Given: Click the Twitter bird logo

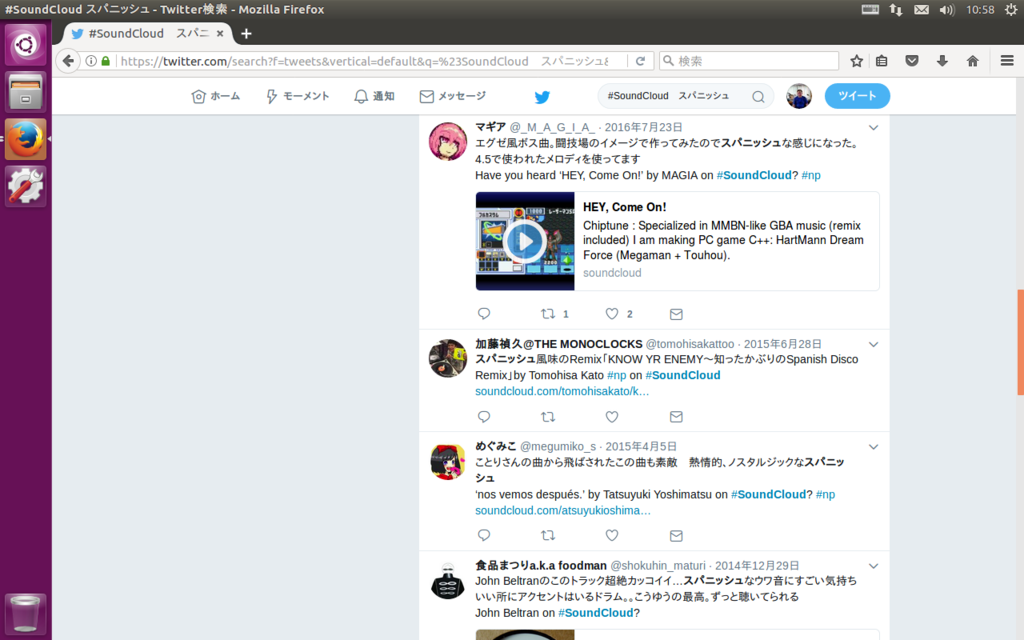Looking at the screenshot, I should point(542,97).
